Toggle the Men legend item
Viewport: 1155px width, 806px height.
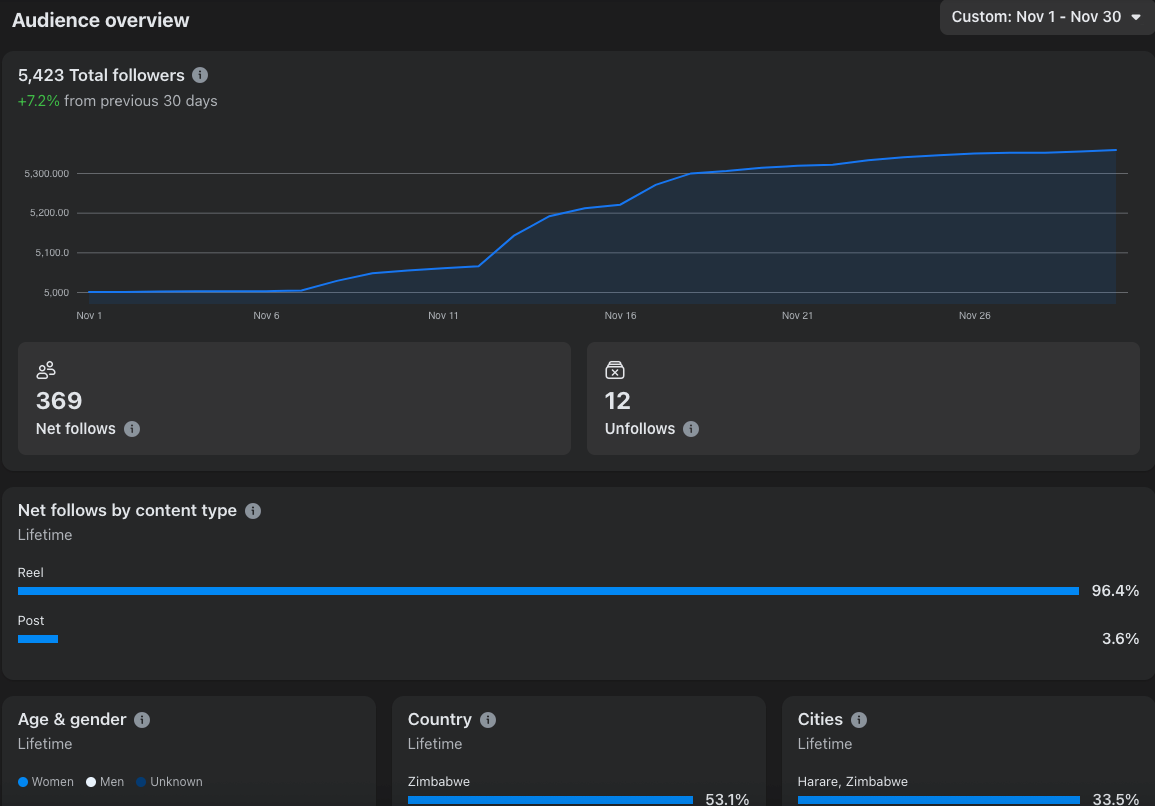pos(105,782)
